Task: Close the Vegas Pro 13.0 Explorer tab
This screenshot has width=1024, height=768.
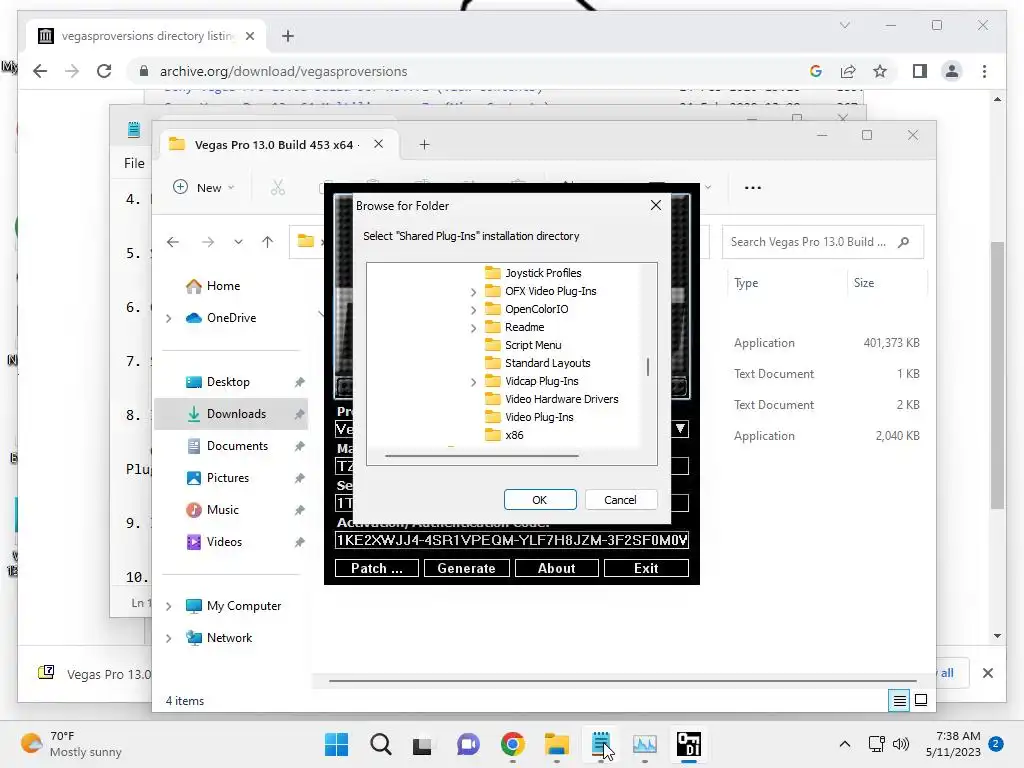Action: [x=378, y=144]
